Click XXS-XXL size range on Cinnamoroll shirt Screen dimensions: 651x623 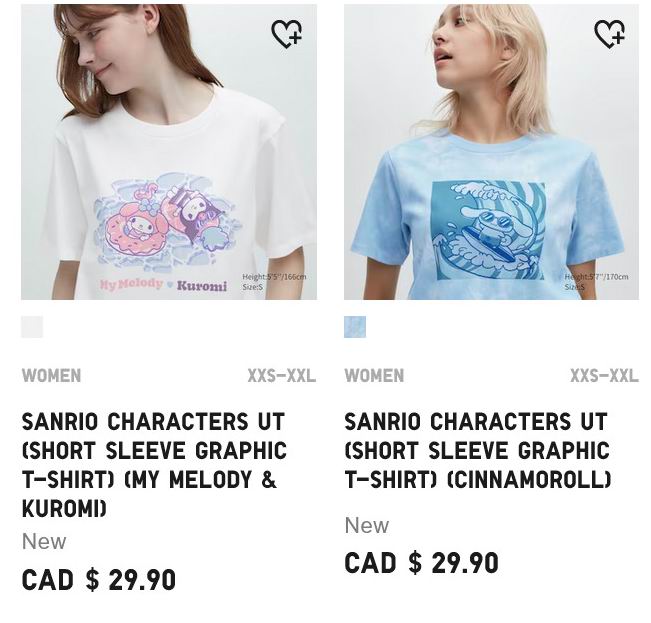point(604,376)
